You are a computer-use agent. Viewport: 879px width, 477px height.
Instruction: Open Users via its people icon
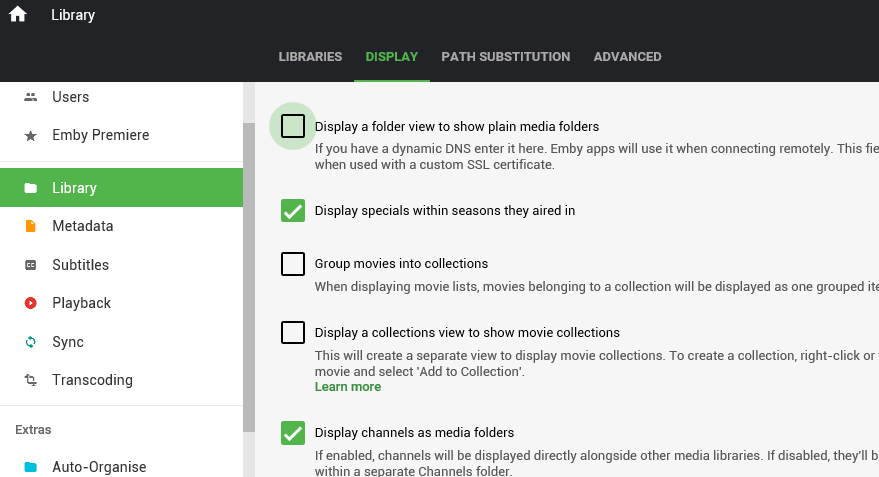[31, 97]
